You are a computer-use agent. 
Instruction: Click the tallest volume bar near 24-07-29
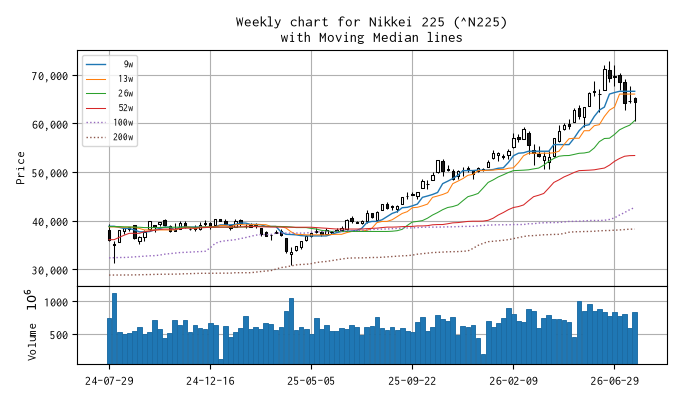pyautogui.click(x=114, y=328)
